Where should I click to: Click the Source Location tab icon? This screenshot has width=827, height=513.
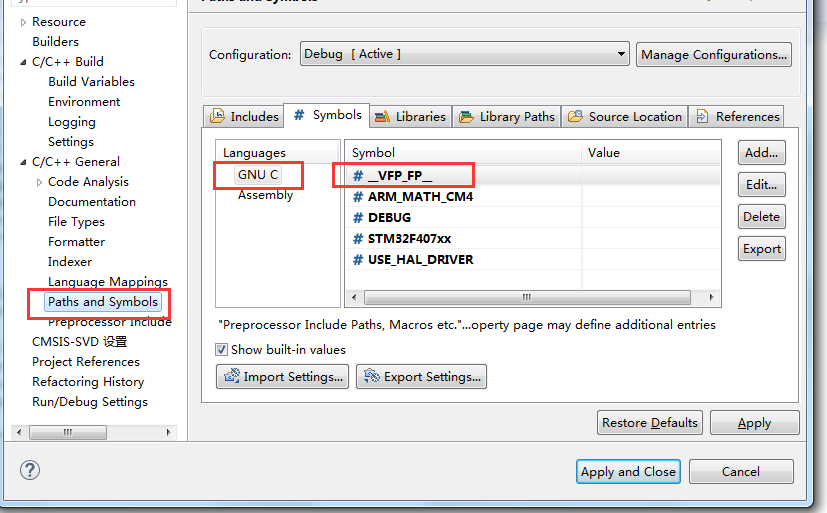point(575,116)
